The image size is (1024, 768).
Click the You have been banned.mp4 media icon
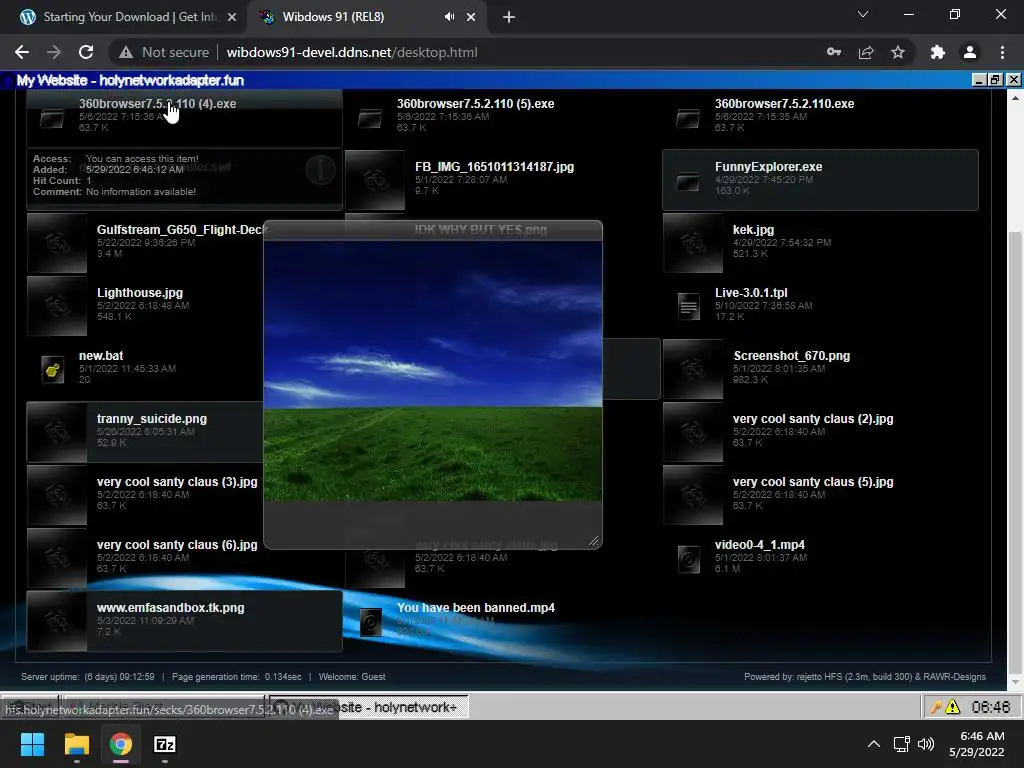pos(370,622)
